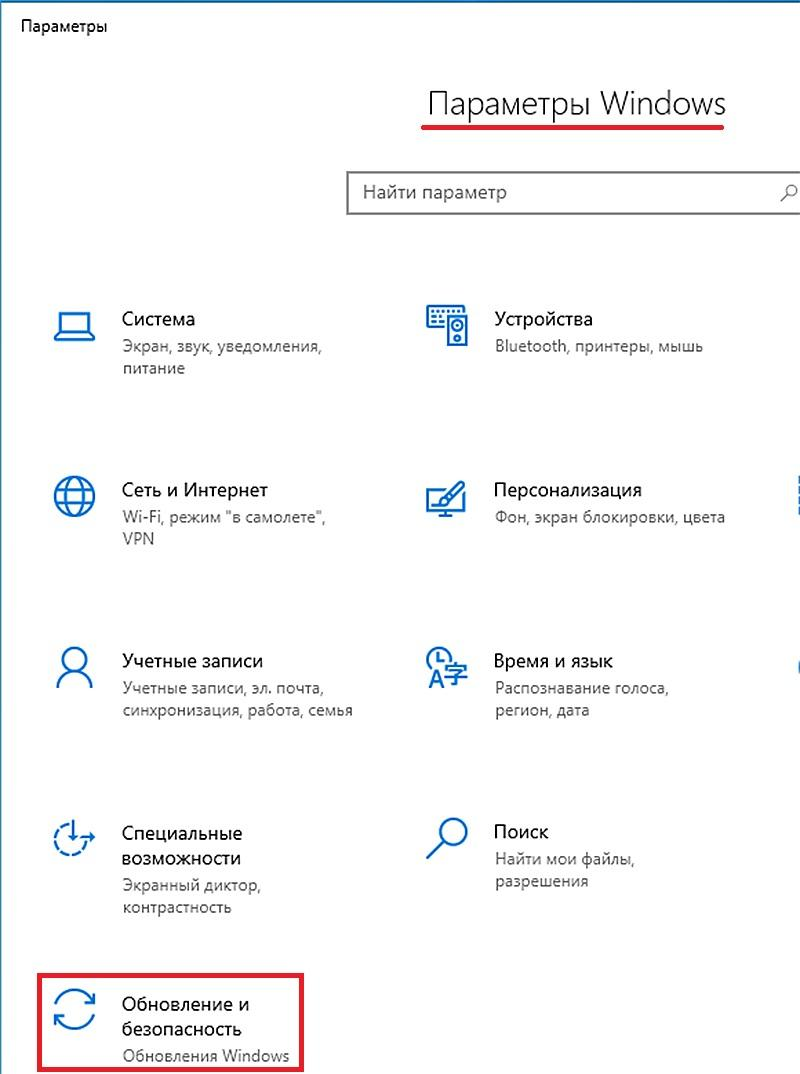Click «Учетные записи» category text
The image size is (800, 1074).
[191, 660]
